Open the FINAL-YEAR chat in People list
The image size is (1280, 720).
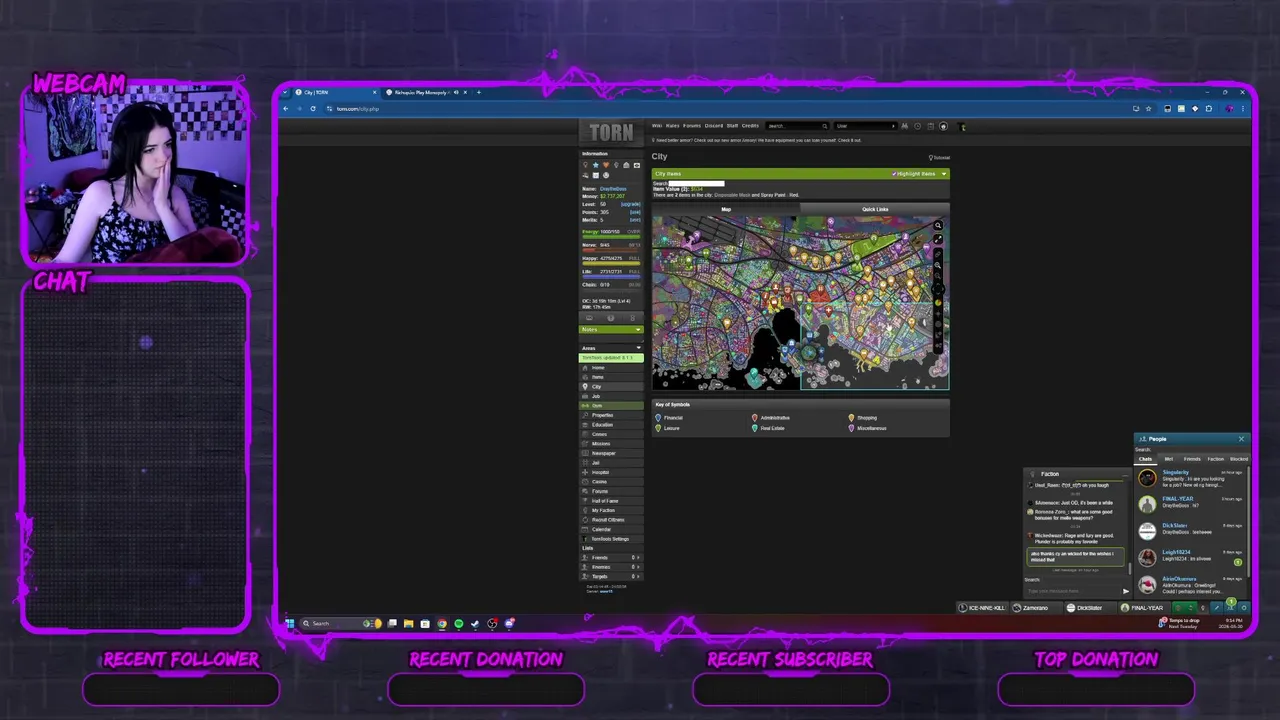(x=1191, y=503)
